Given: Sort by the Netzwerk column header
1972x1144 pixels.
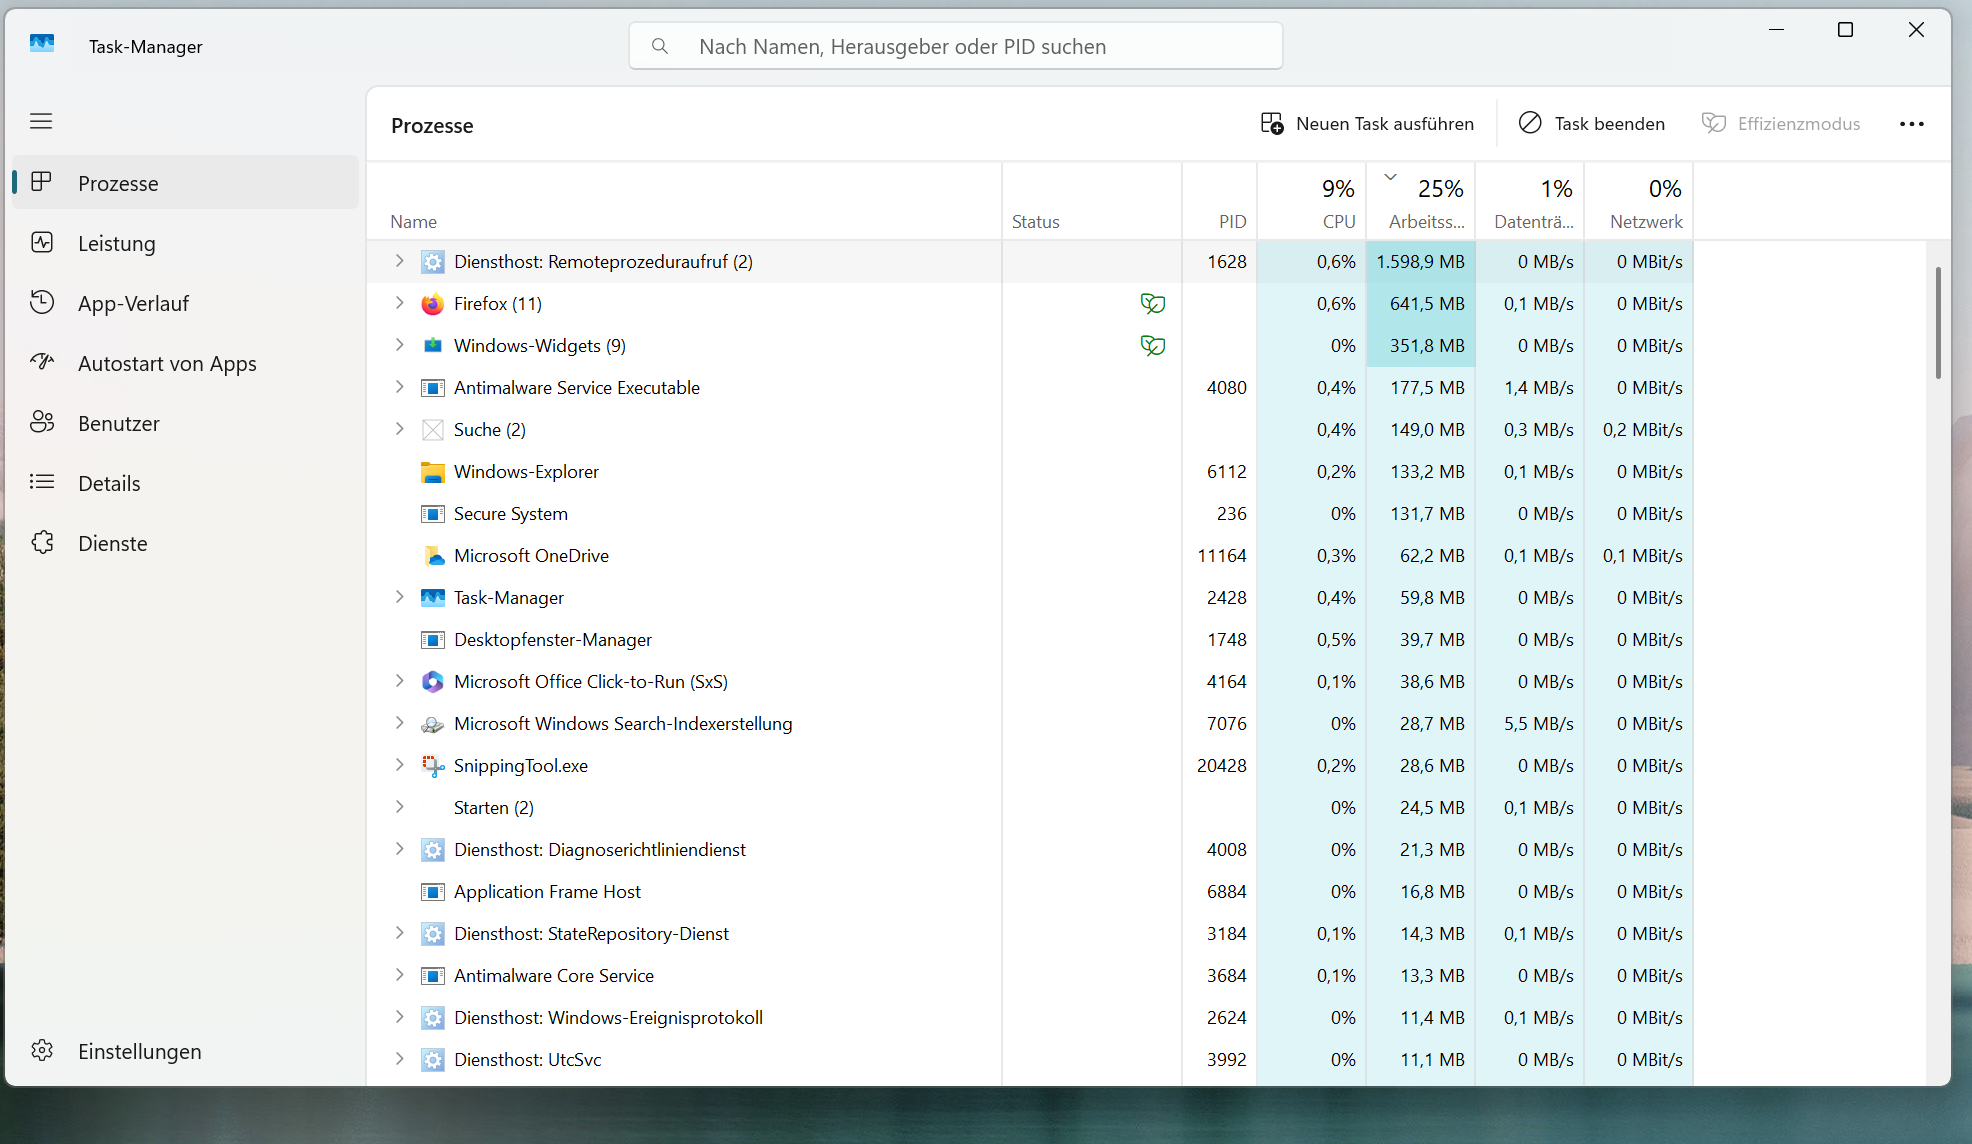Looking at the screenshot, I should (1639, 201).
